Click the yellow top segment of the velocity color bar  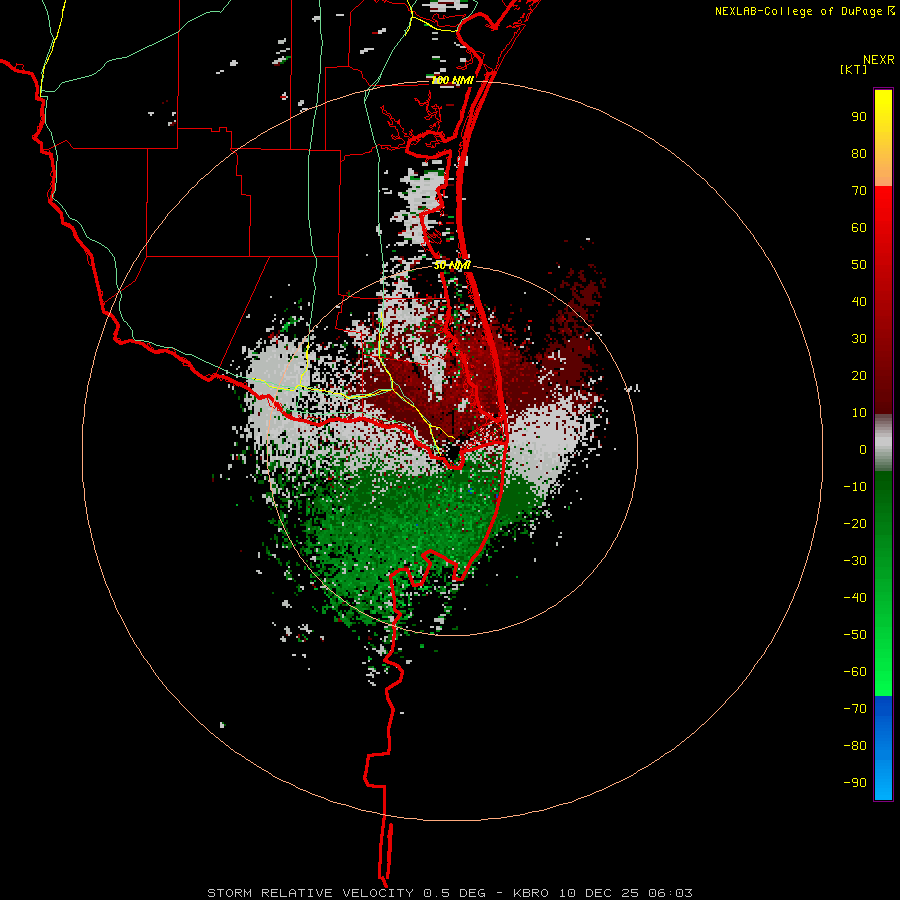(x=883, y=138)
